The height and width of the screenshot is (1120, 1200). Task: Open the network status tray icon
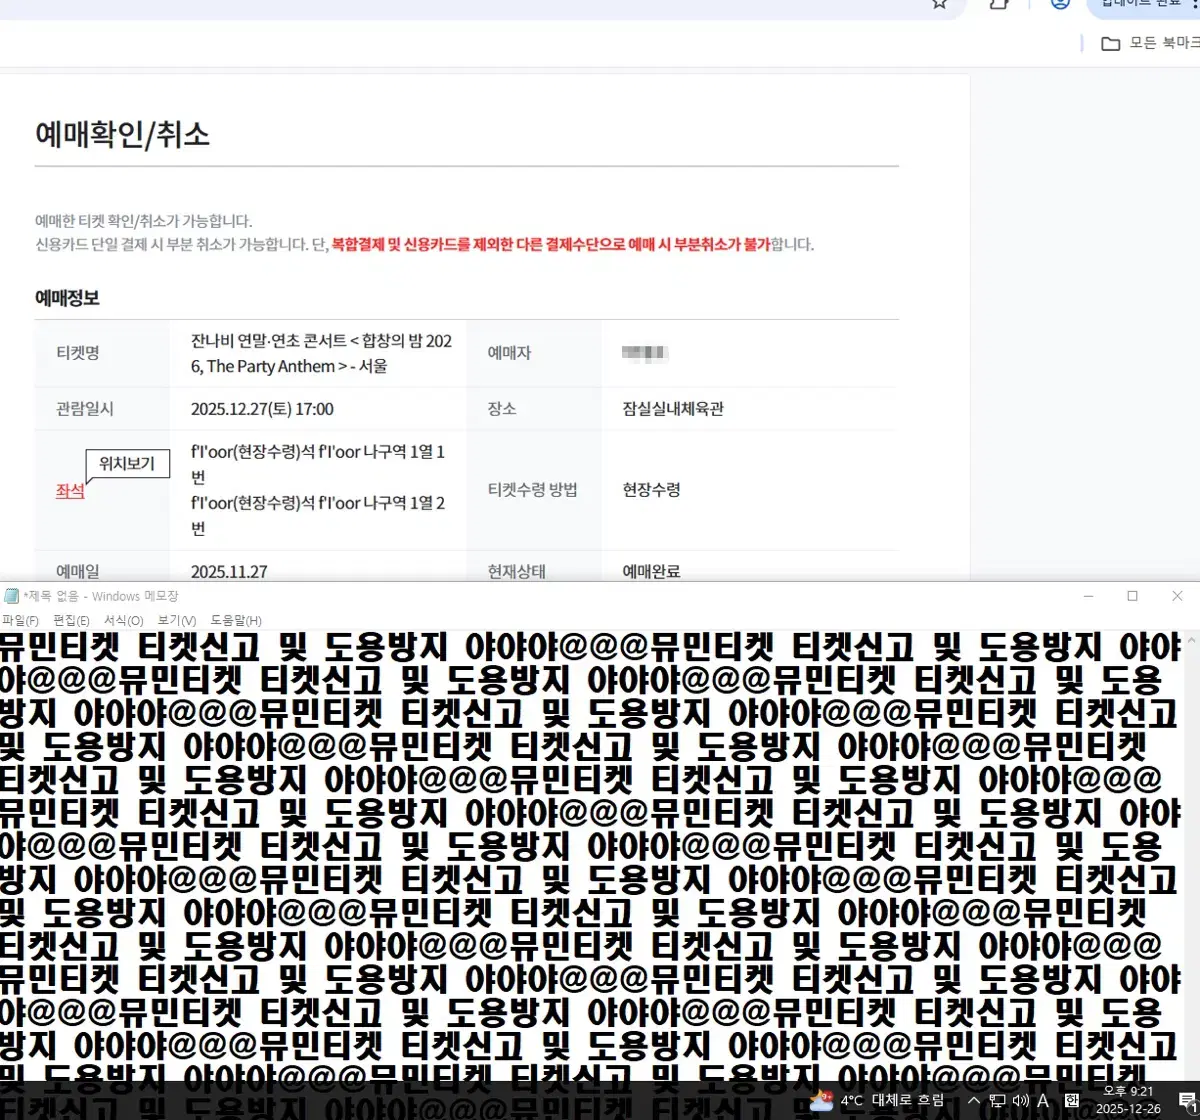(997, 1101)
